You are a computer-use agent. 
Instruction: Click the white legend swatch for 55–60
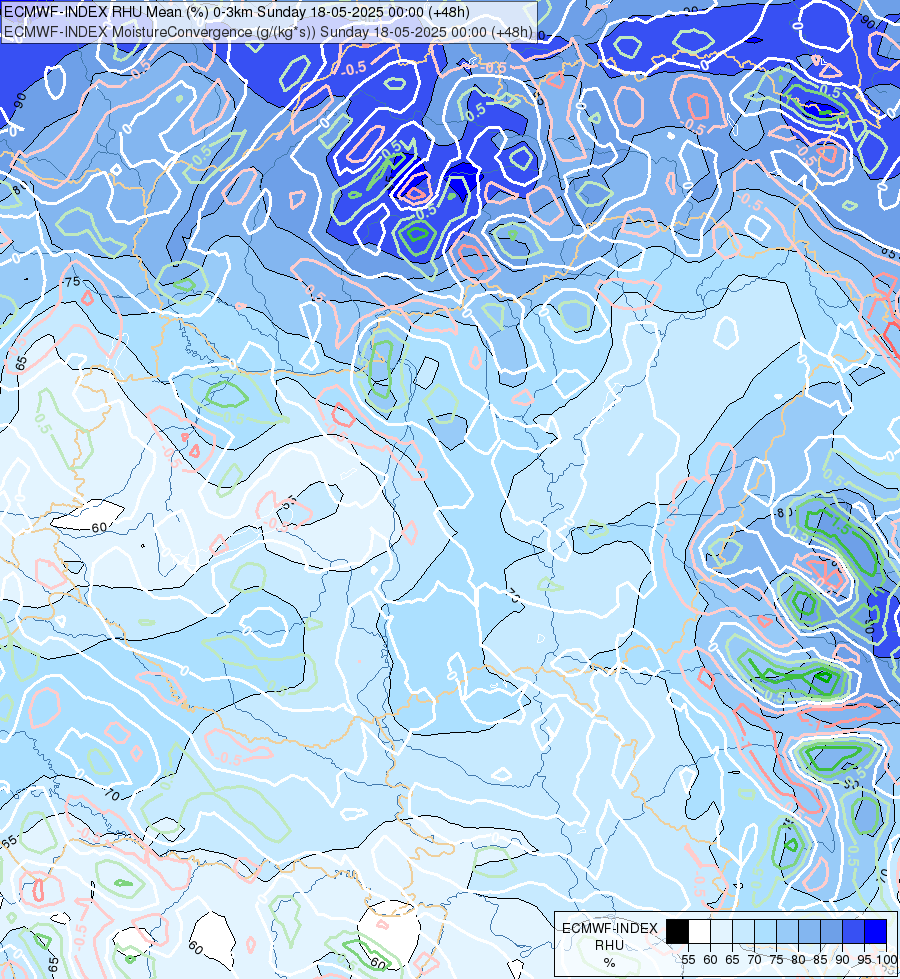coord(700,931)
